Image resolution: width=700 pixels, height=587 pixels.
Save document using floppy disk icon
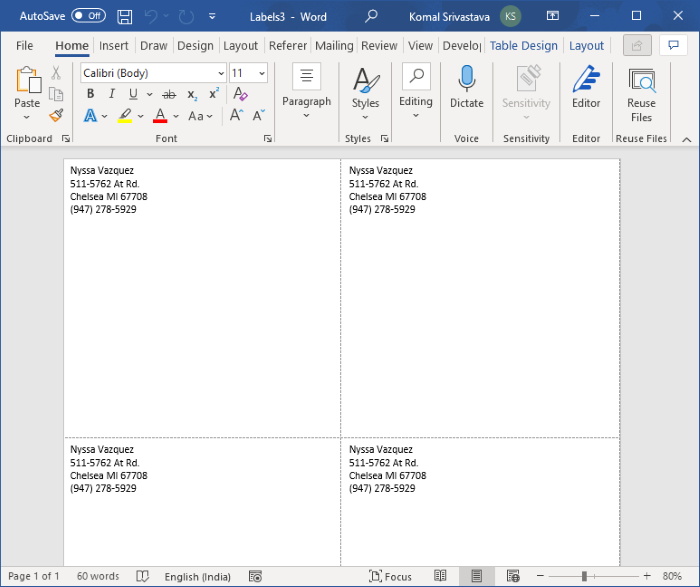(124, 17)
